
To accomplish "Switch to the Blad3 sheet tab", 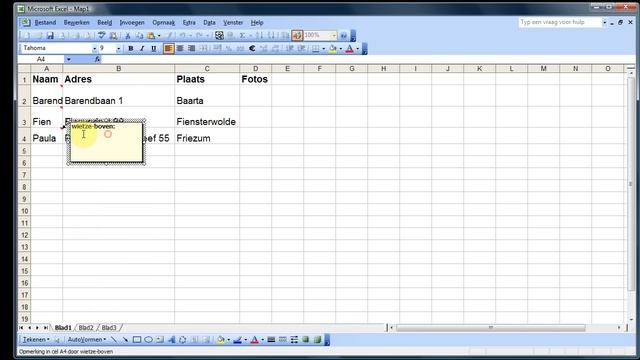I will [109, 328].
